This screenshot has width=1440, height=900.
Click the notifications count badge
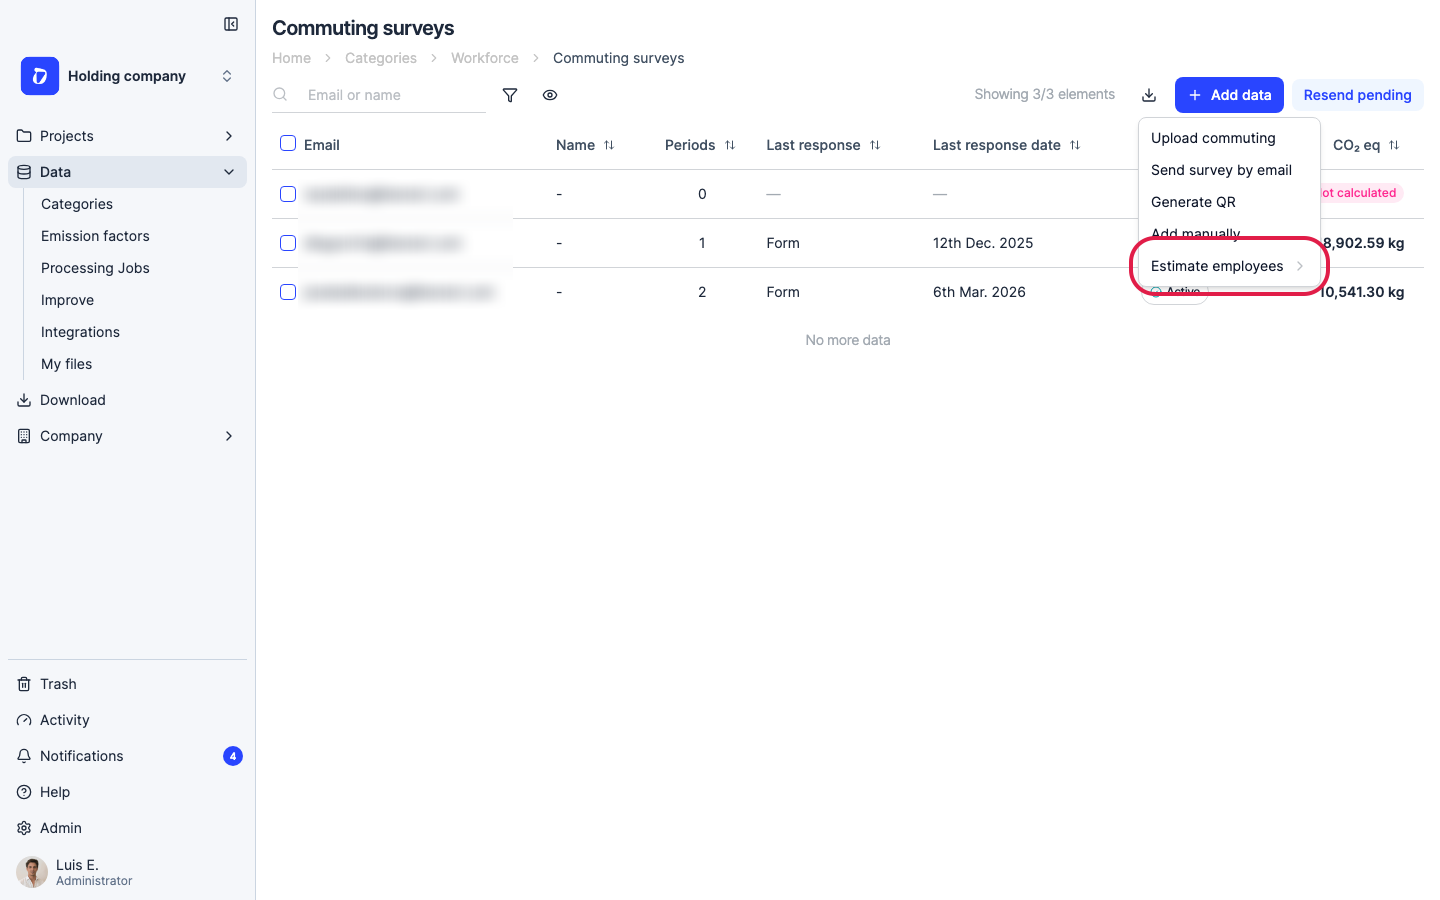pos(233,756)
